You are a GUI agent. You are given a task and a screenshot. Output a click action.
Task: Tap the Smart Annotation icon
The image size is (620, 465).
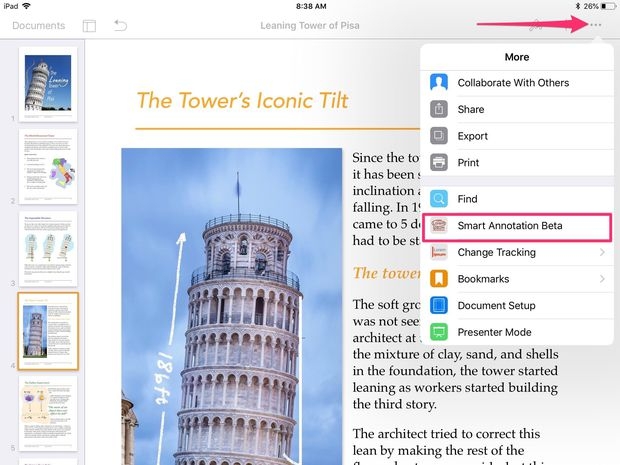439,226
